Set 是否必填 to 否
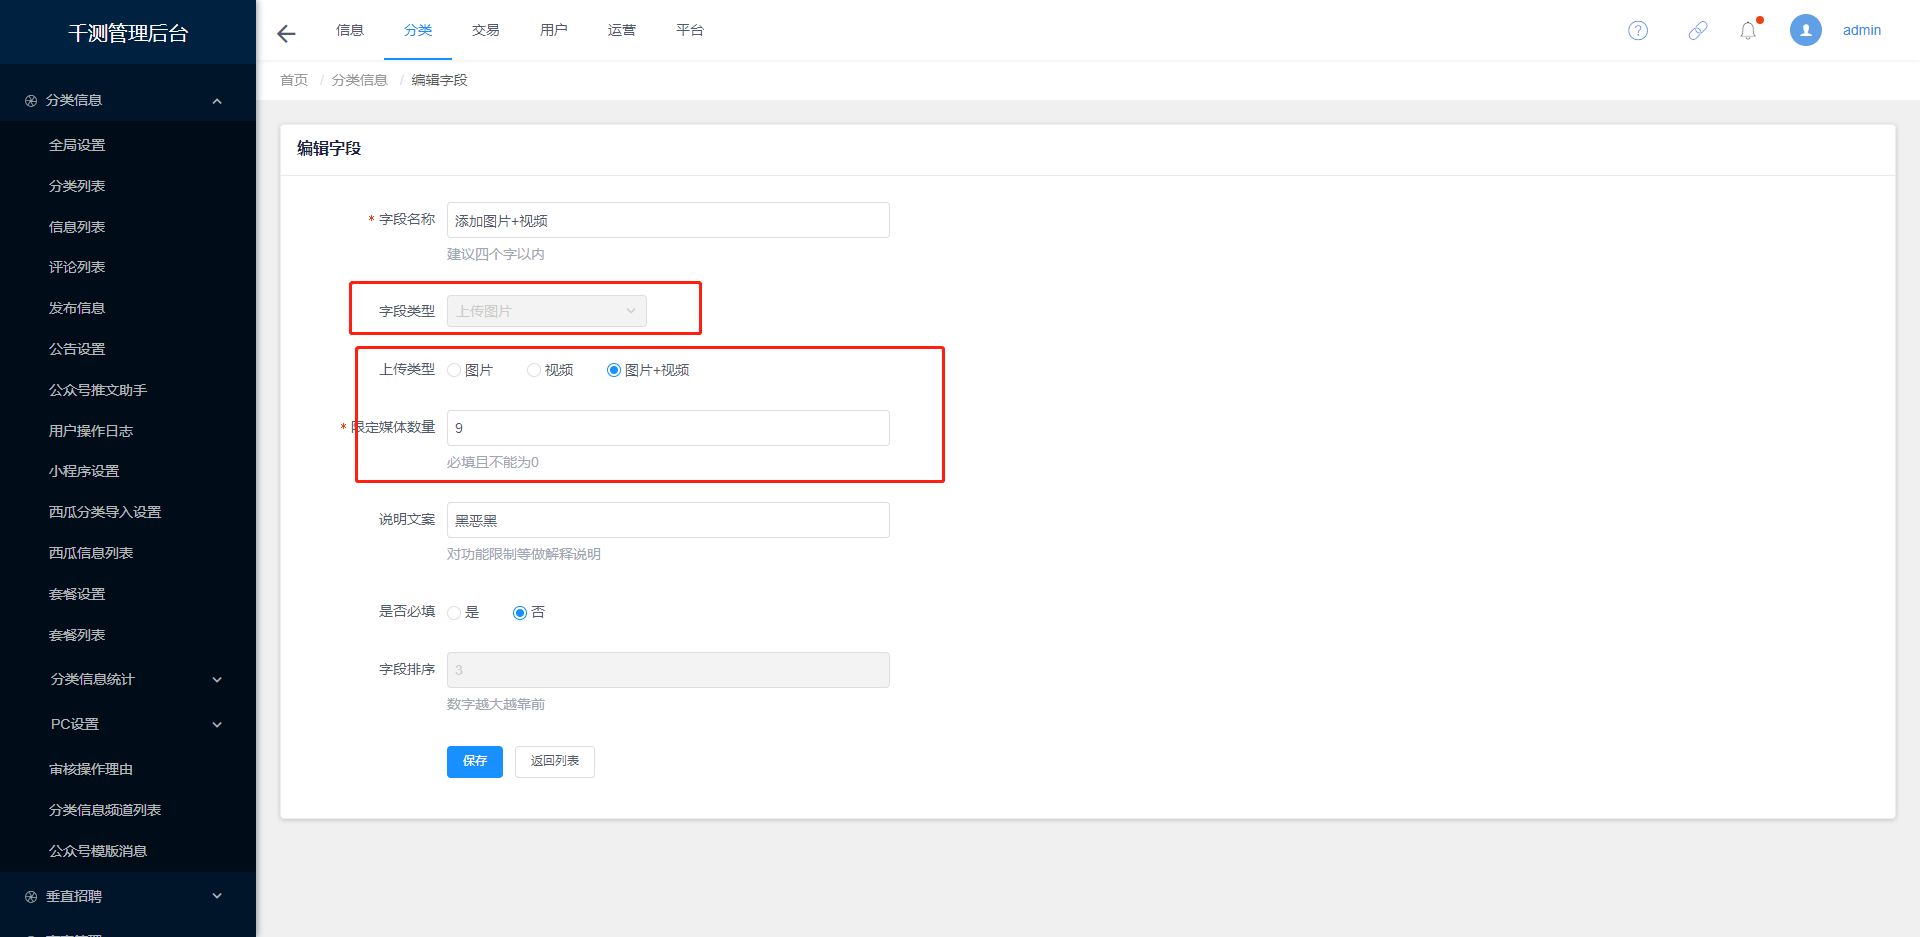The width and height of the screenshot is (1920, 937). [520, 613]
